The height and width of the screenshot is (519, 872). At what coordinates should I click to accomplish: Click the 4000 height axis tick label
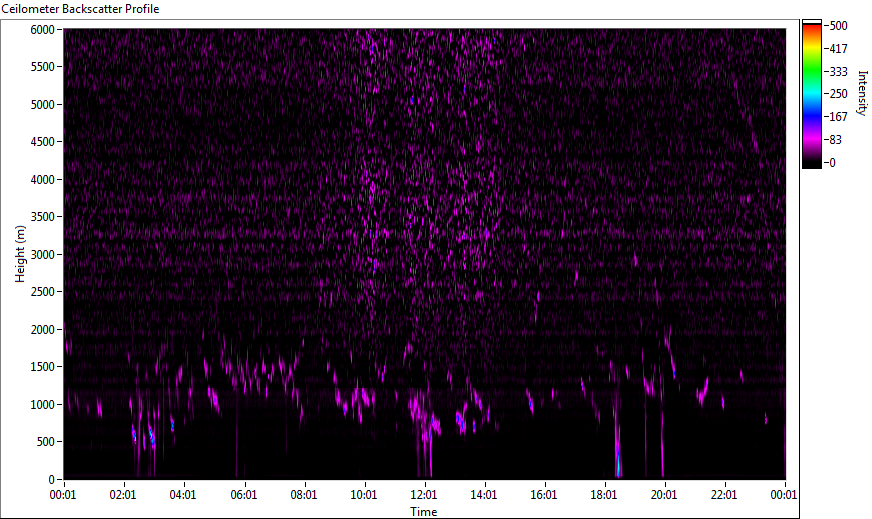[42, 180]
